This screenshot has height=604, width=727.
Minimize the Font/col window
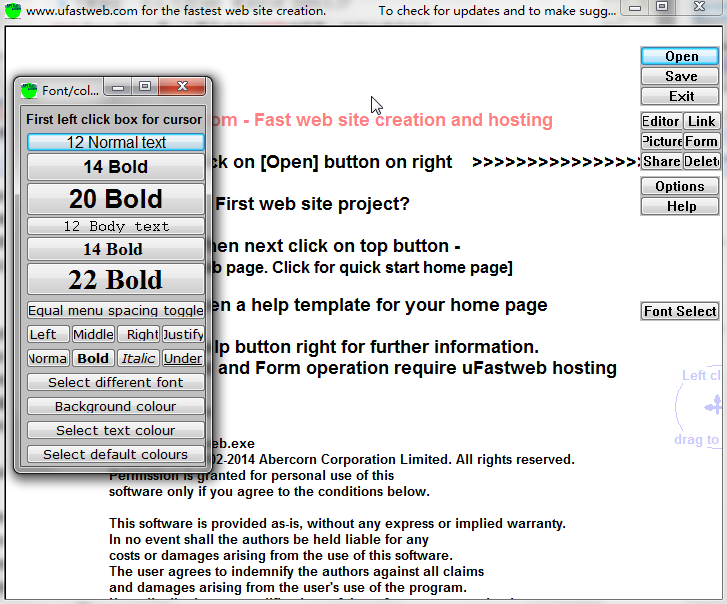[118, 87]
